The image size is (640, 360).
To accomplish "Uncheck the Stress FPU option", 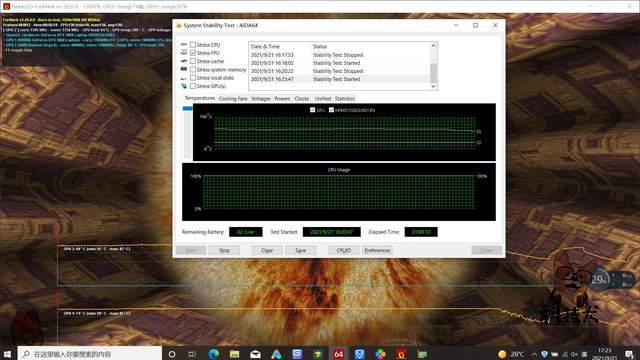I will (x=193, y=53).
